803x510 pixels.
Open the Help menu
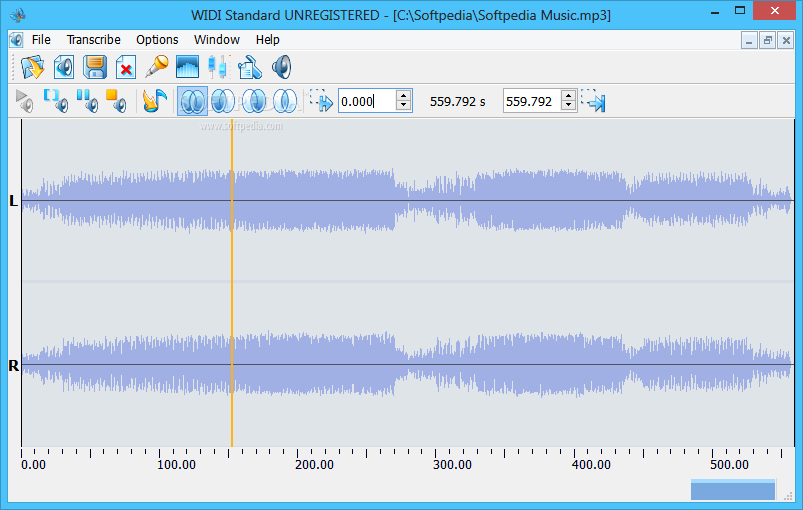tap(267, 39)
